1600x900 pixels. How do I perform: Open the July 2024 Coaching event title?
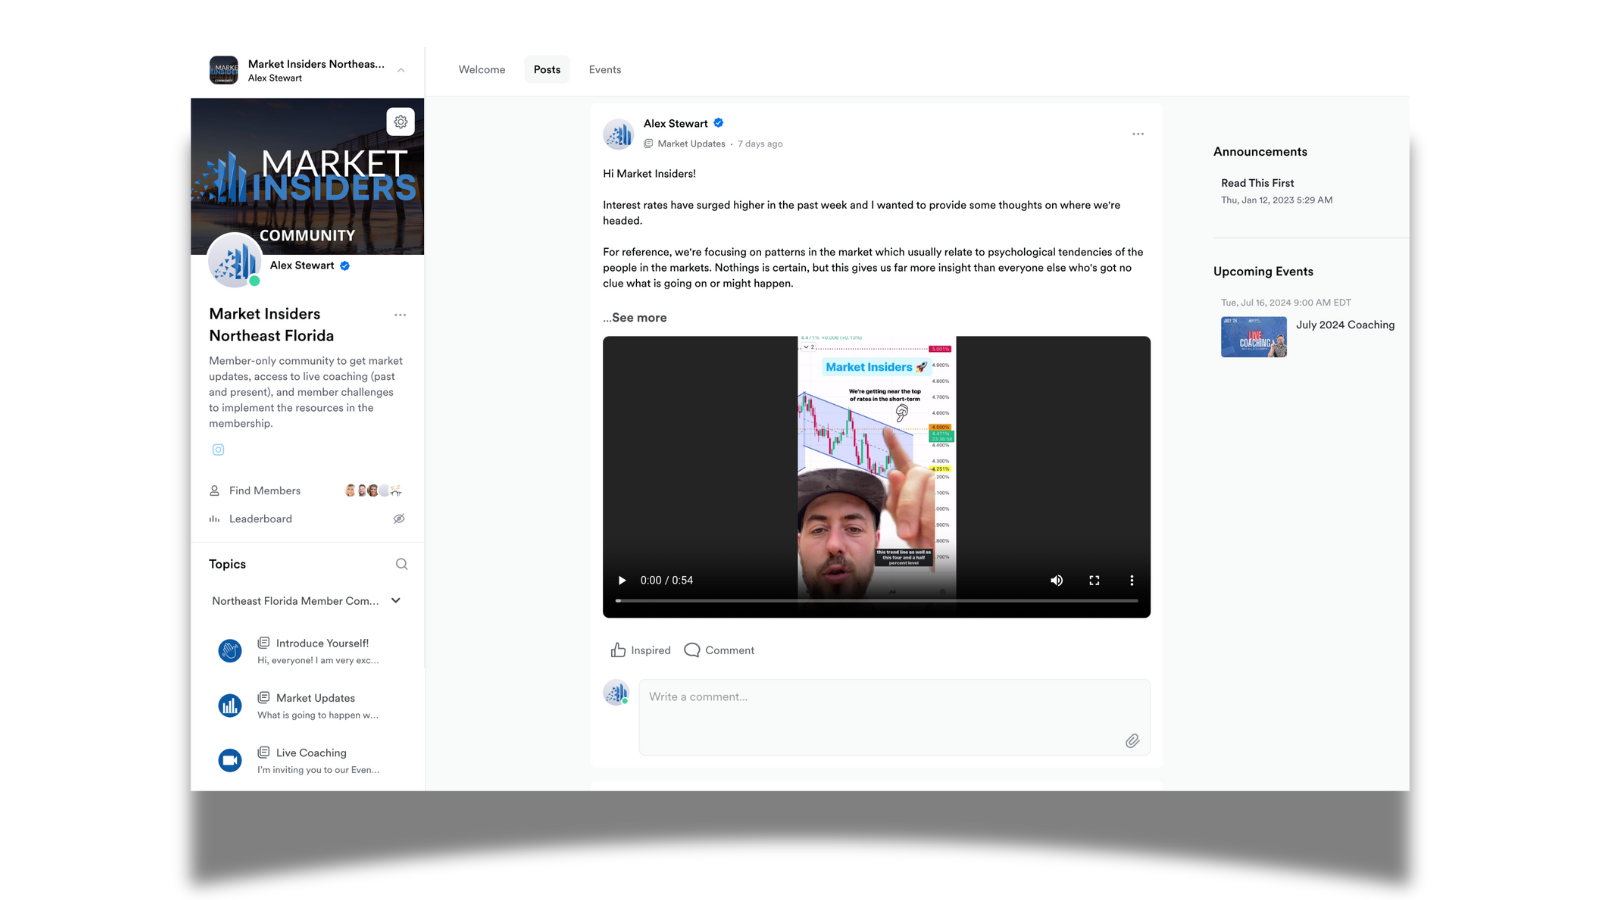(1345, 325)
